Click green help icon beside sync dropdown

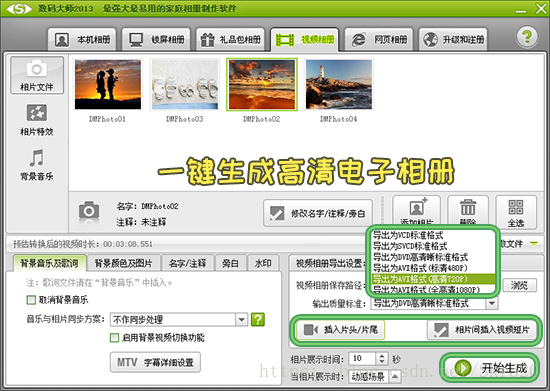click(x=258, y=319)
